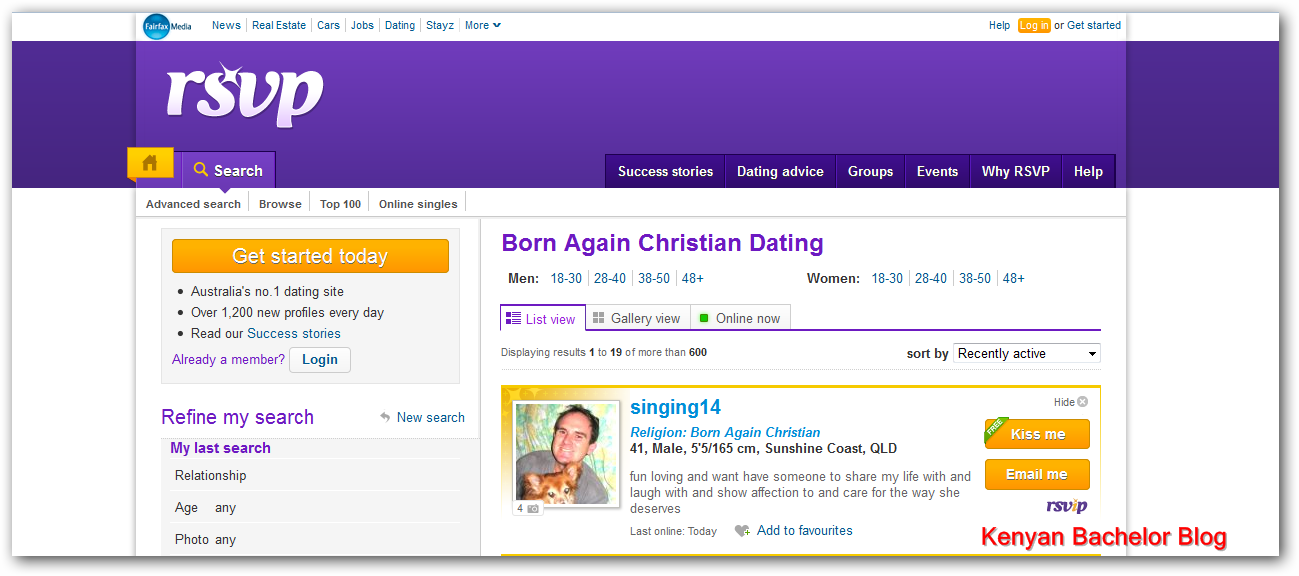Click Religion: Born Again Christian text
Image resolution: width=1299 pixels, height=576 pixels.
pyautogui.click(x=725, y=433)
